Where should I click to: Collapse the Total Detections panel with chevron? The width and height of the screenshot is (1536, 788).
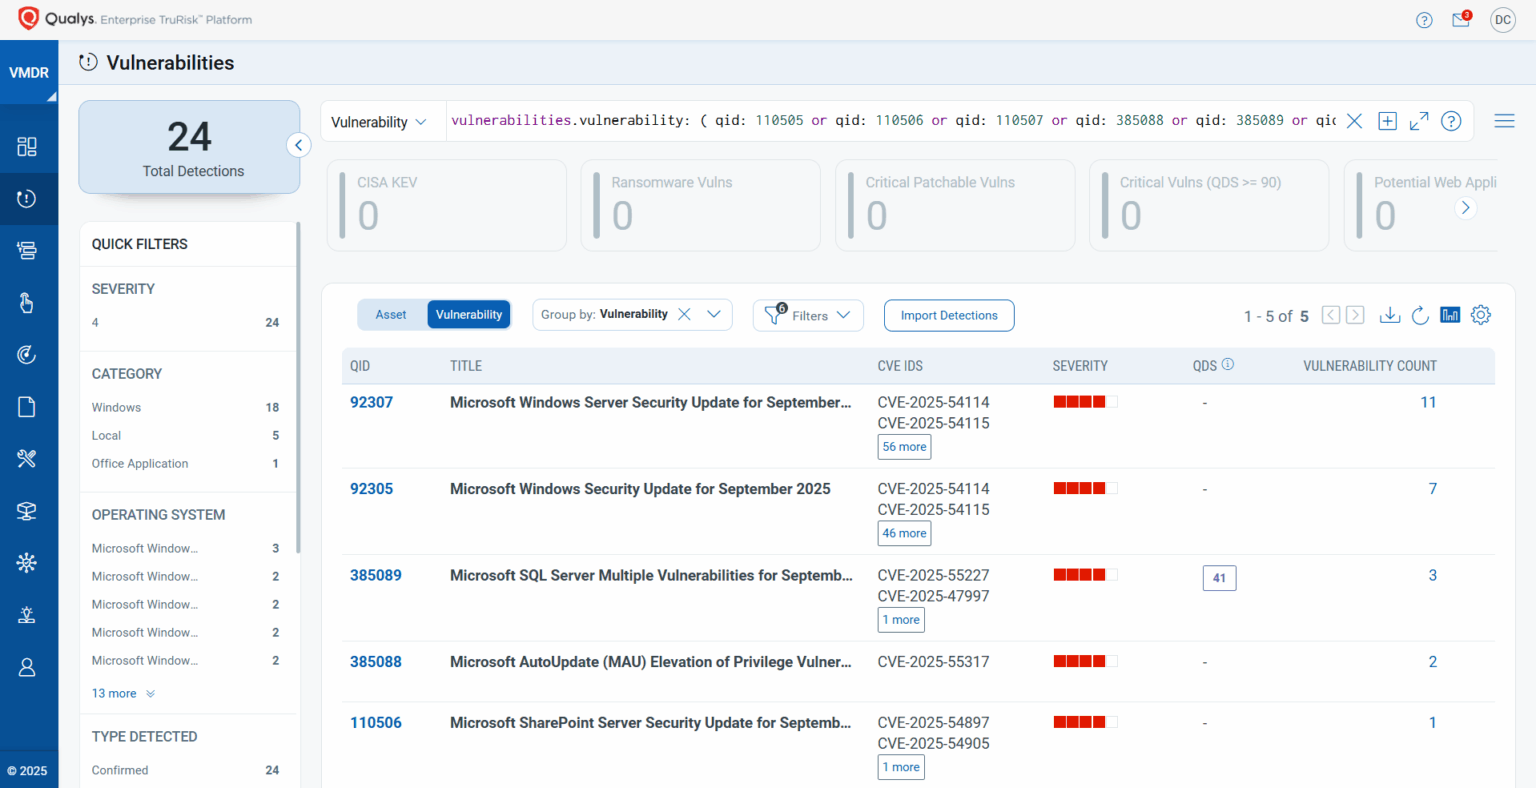pos(298,145)
